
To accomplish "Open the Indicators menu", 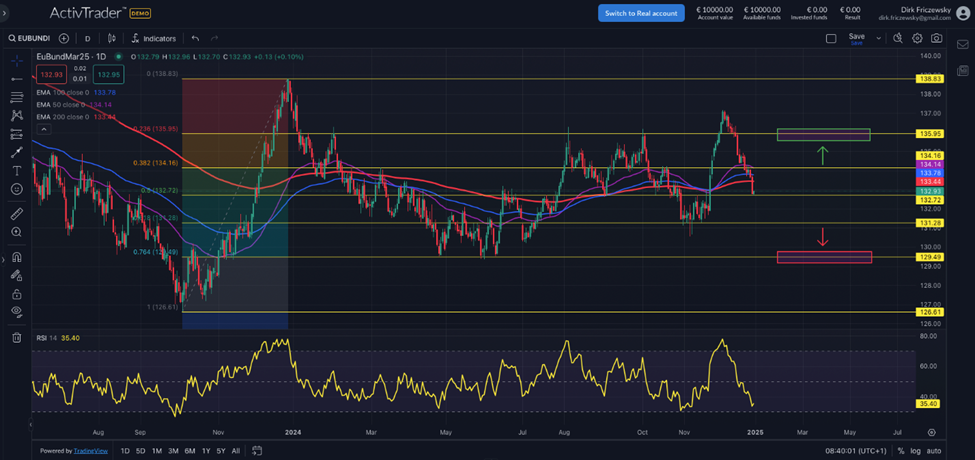I will coord(153,38).
